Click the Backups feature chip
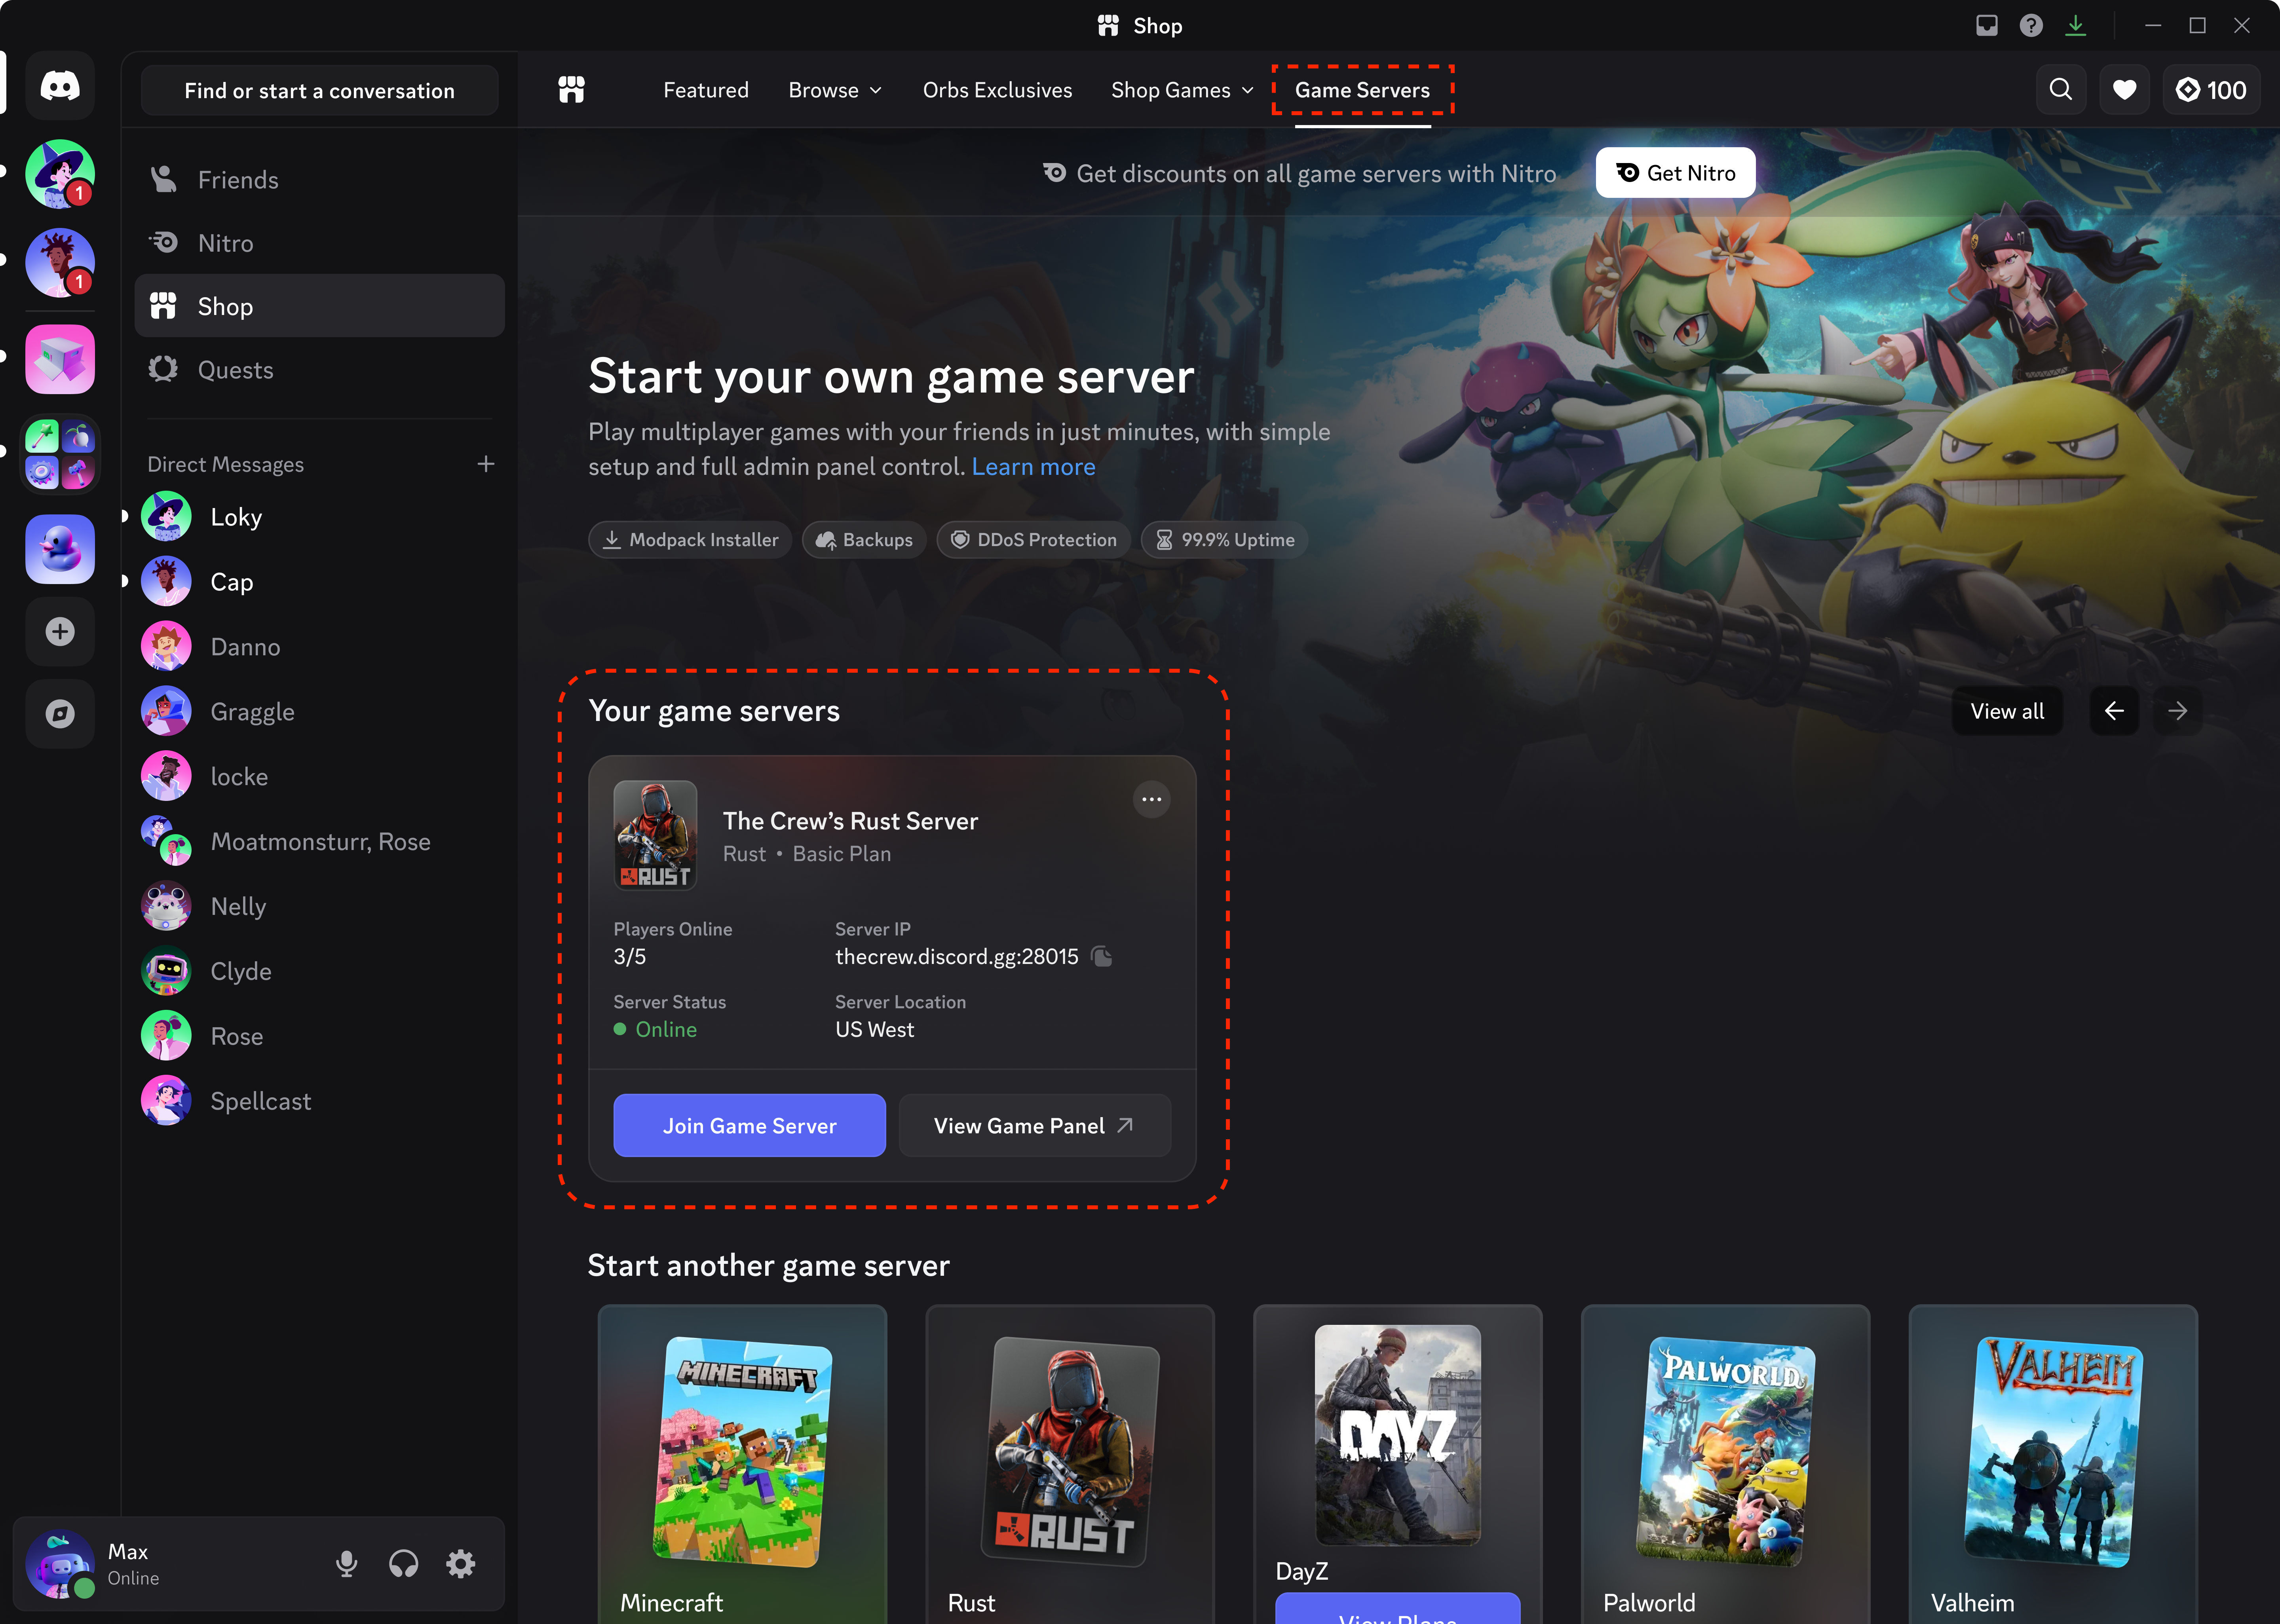 (x=864, y=540)
